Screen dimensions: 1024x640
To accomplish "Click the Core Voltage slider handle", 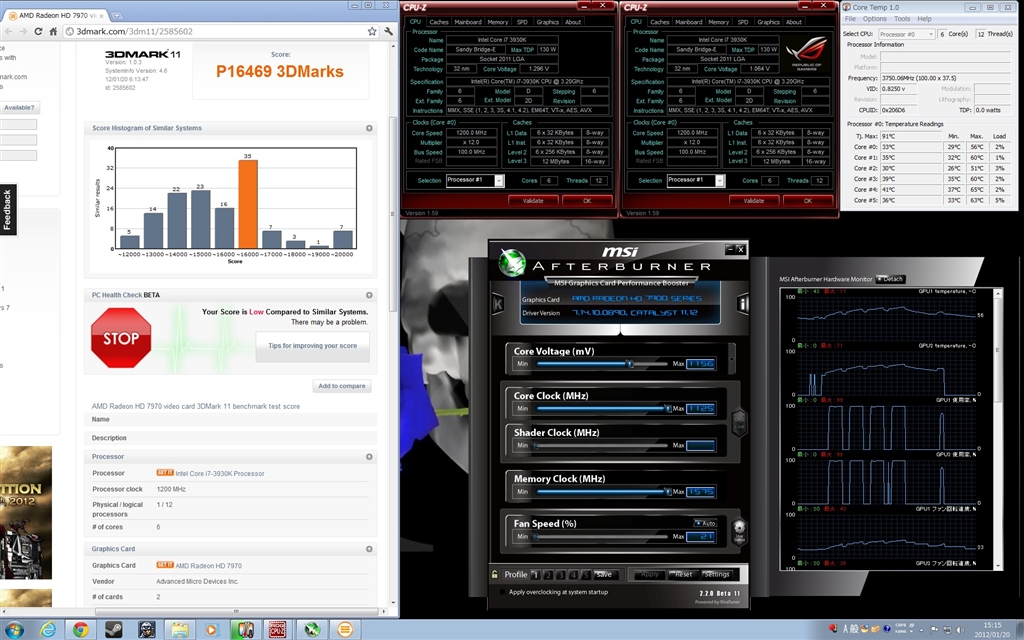I will [630, 364].
